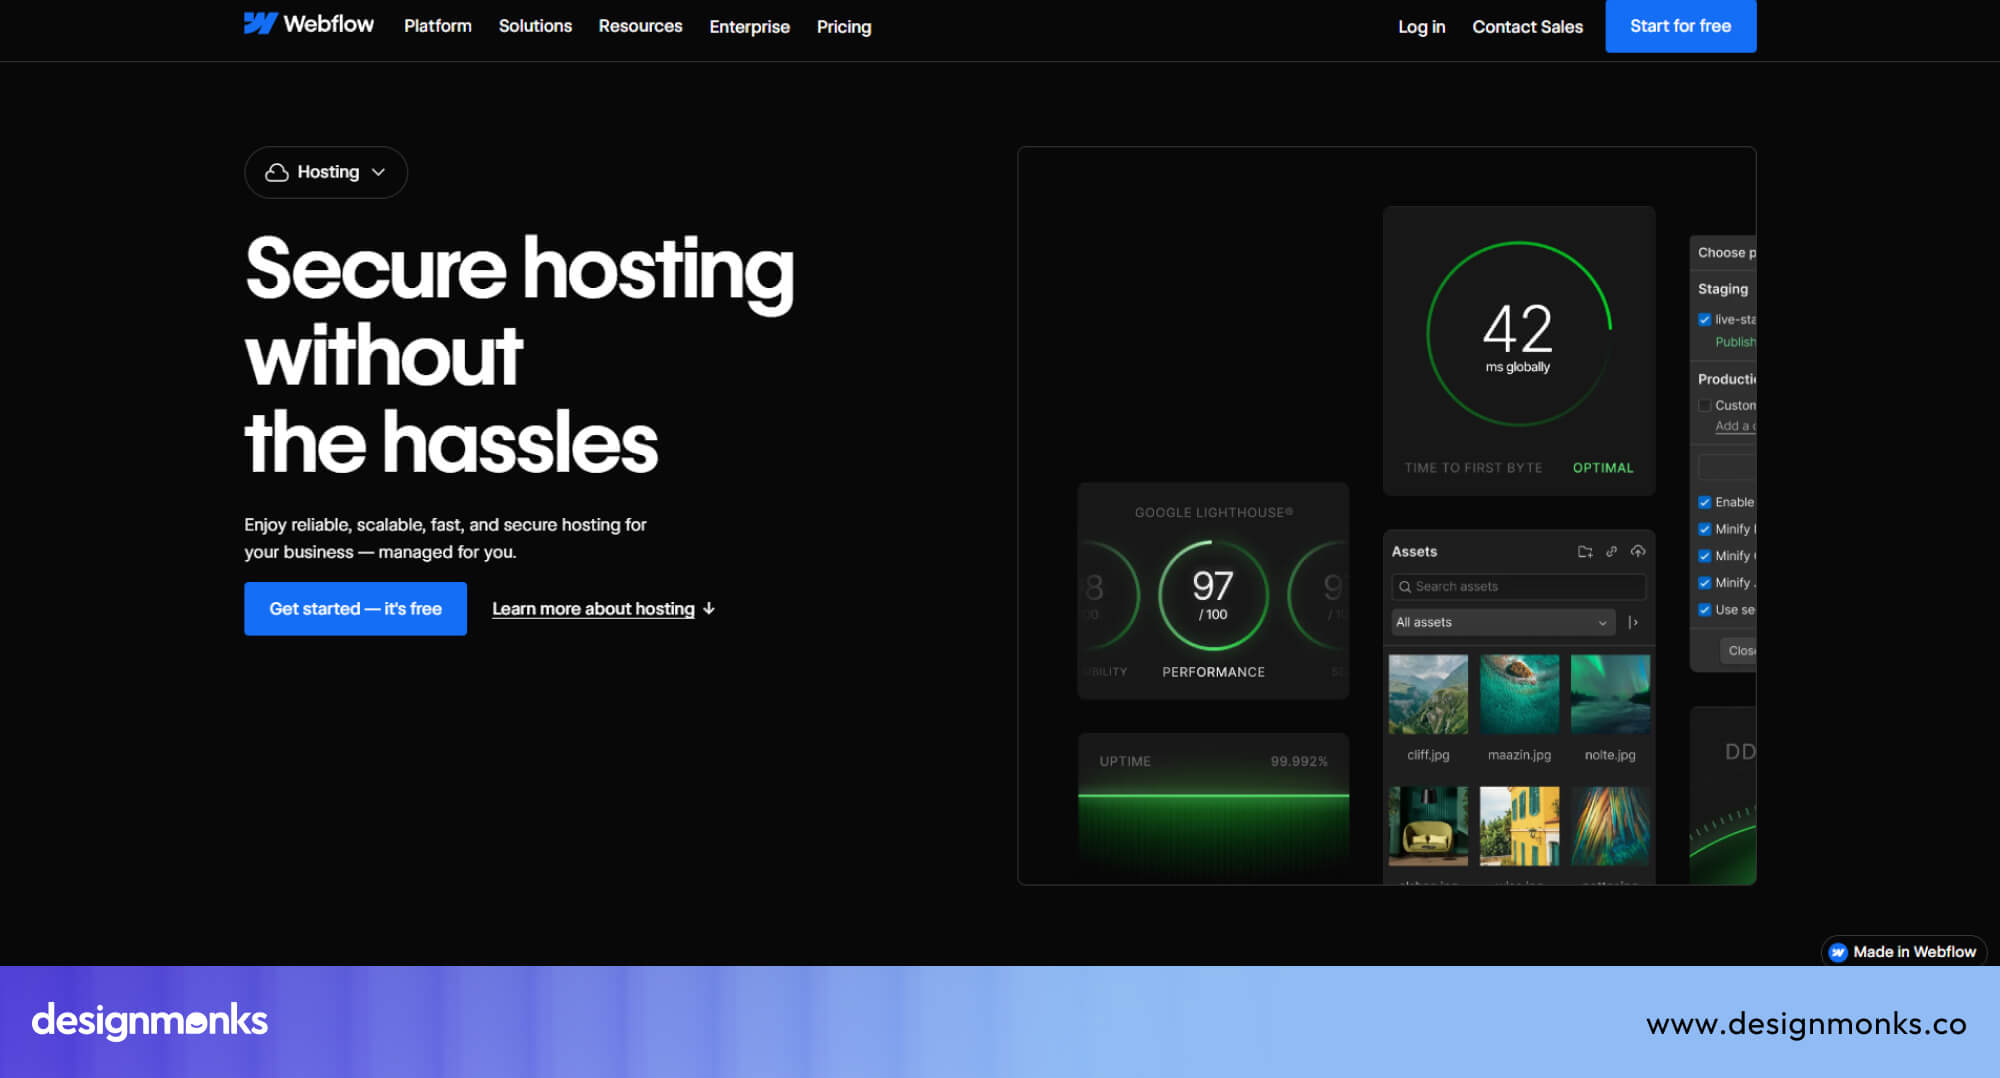Screen dimensions: 2000x1078
Task: Click the 97 performance gauge ring
Action: click(x=1213, y=596)
